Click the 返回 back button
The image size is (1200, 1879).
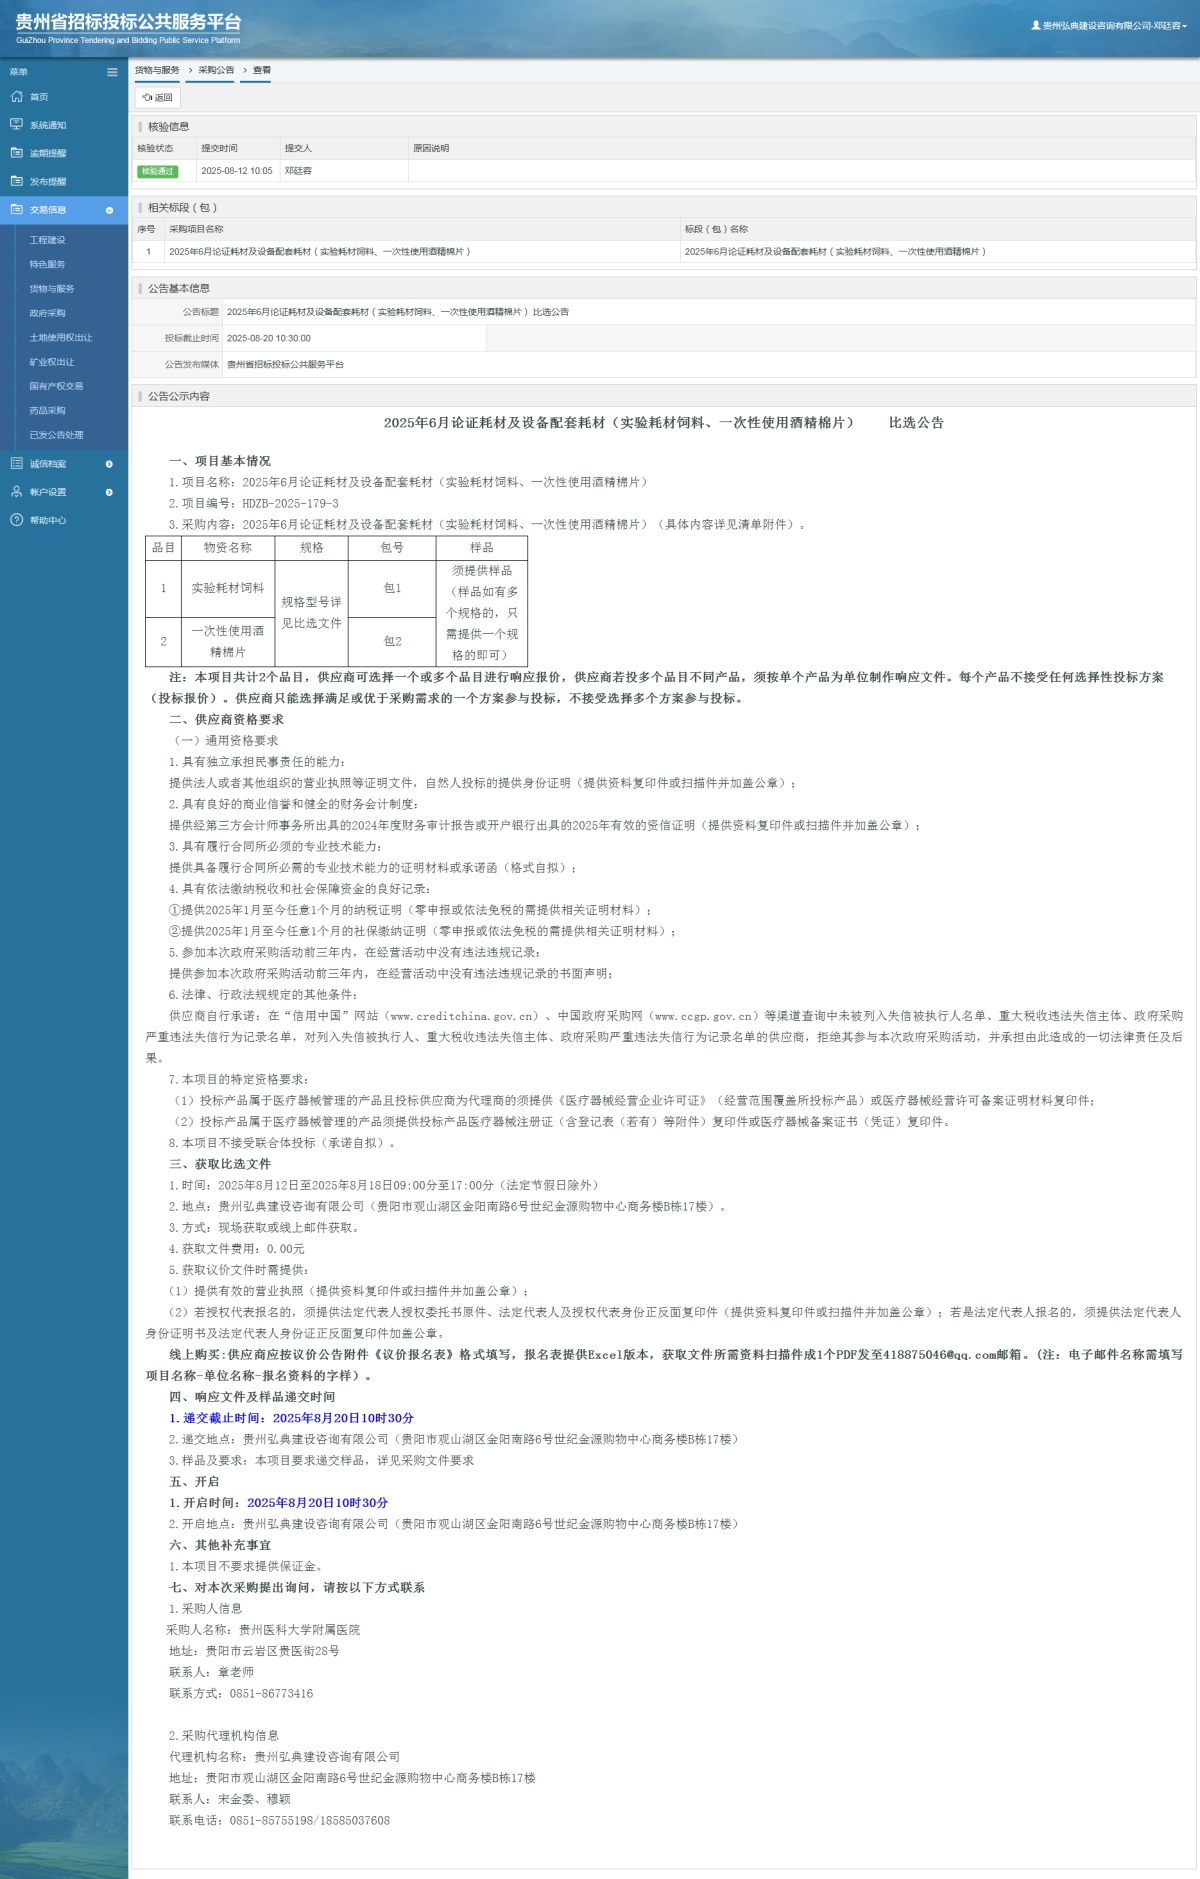(157, 98)
